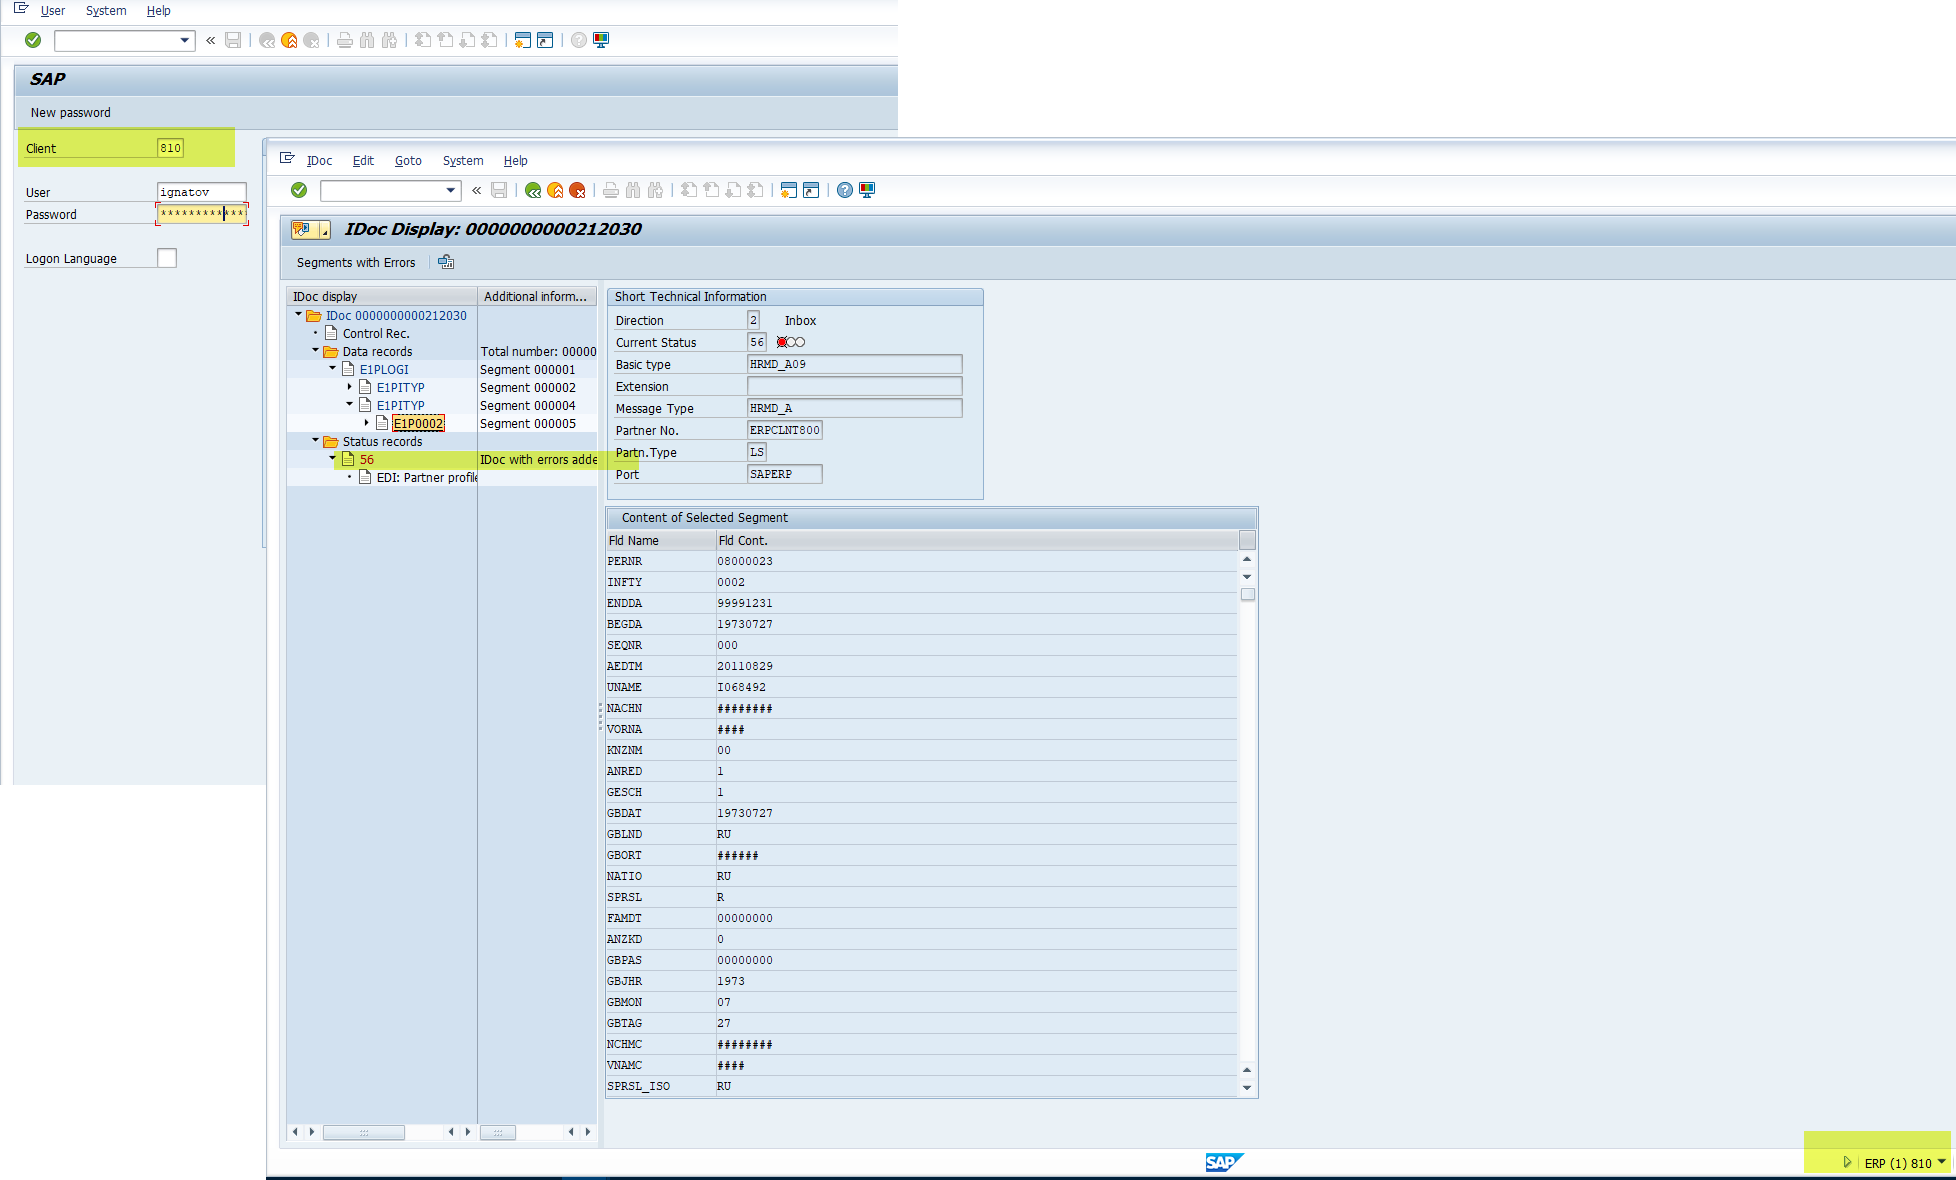The height and width of the screenshot is (1180, 1956).
Task: Click the Logon Language field
Action: [167, 258]
